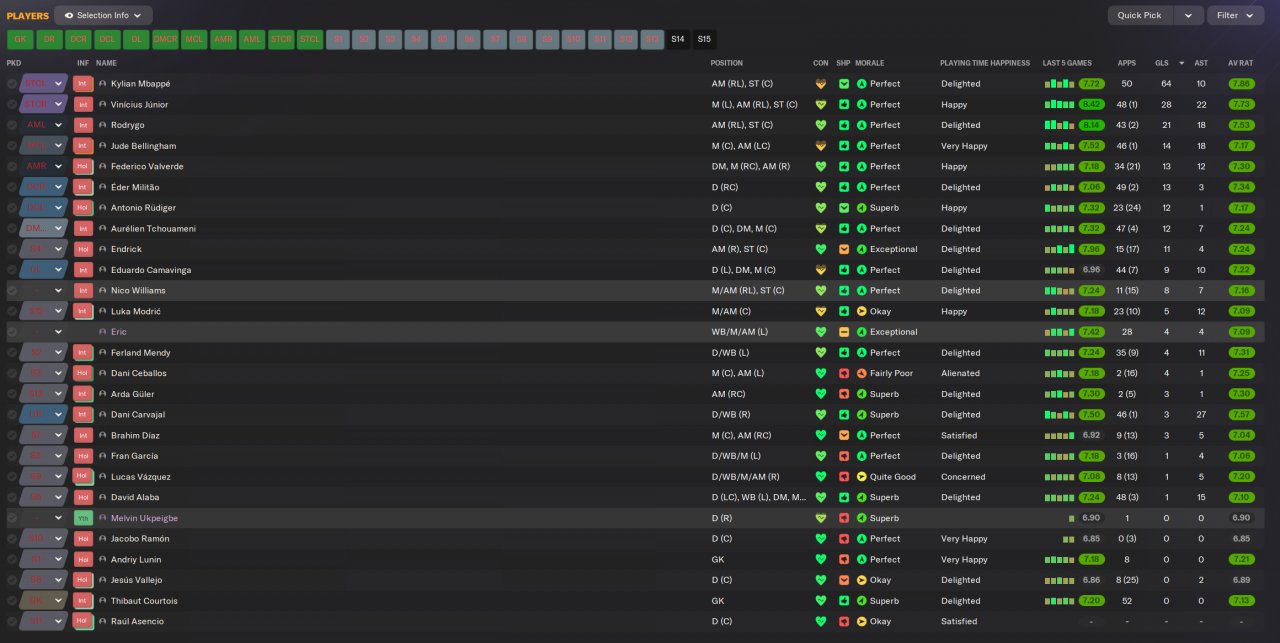Open the Selection Info dropdown
The width and height of the screenshot is (1280, 643).
(x=103, y=15)
